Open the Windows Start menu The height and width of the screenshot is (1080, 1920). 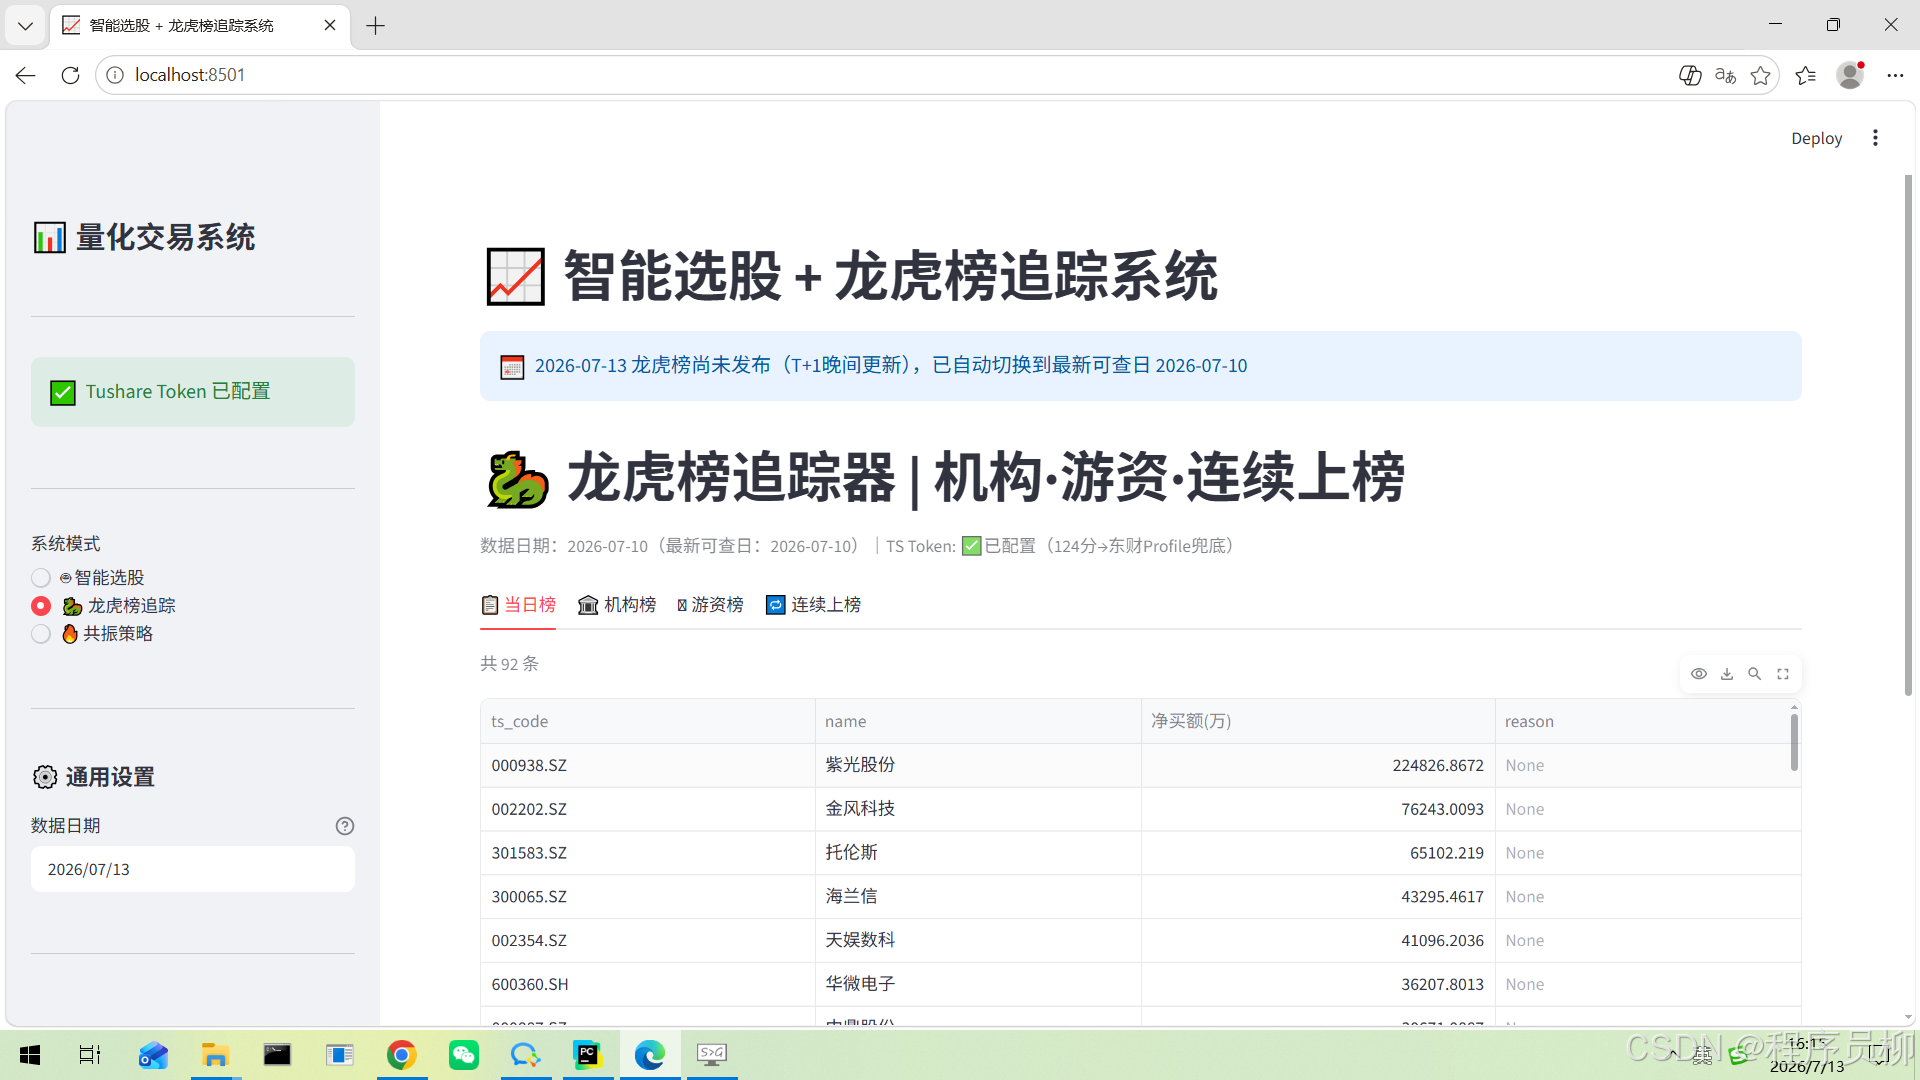click(30, 1055)
